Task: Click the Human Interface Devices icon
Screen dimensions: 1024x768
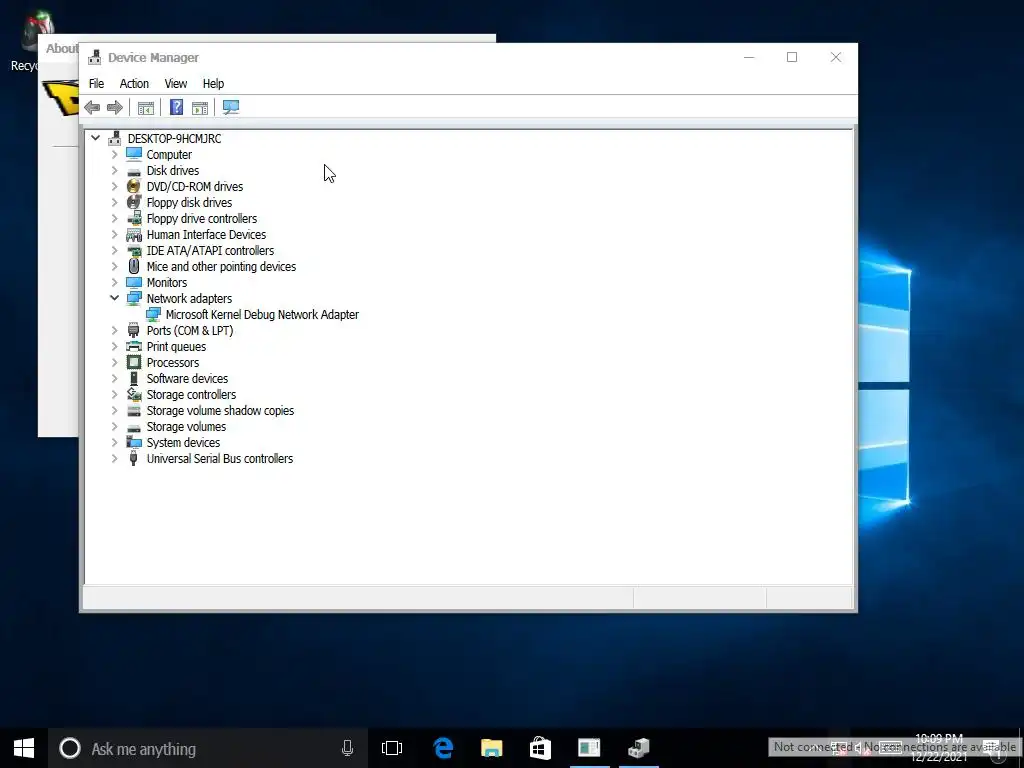Action: tap(134, 234)
